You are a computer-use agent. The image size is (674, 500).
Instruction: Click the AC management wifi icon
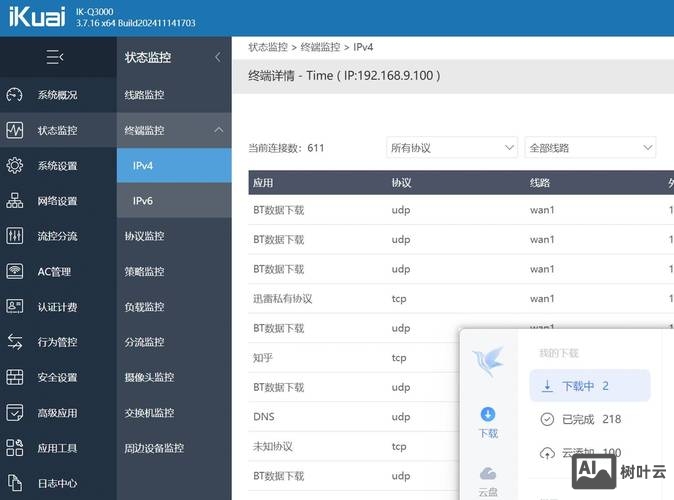point(15,271)
